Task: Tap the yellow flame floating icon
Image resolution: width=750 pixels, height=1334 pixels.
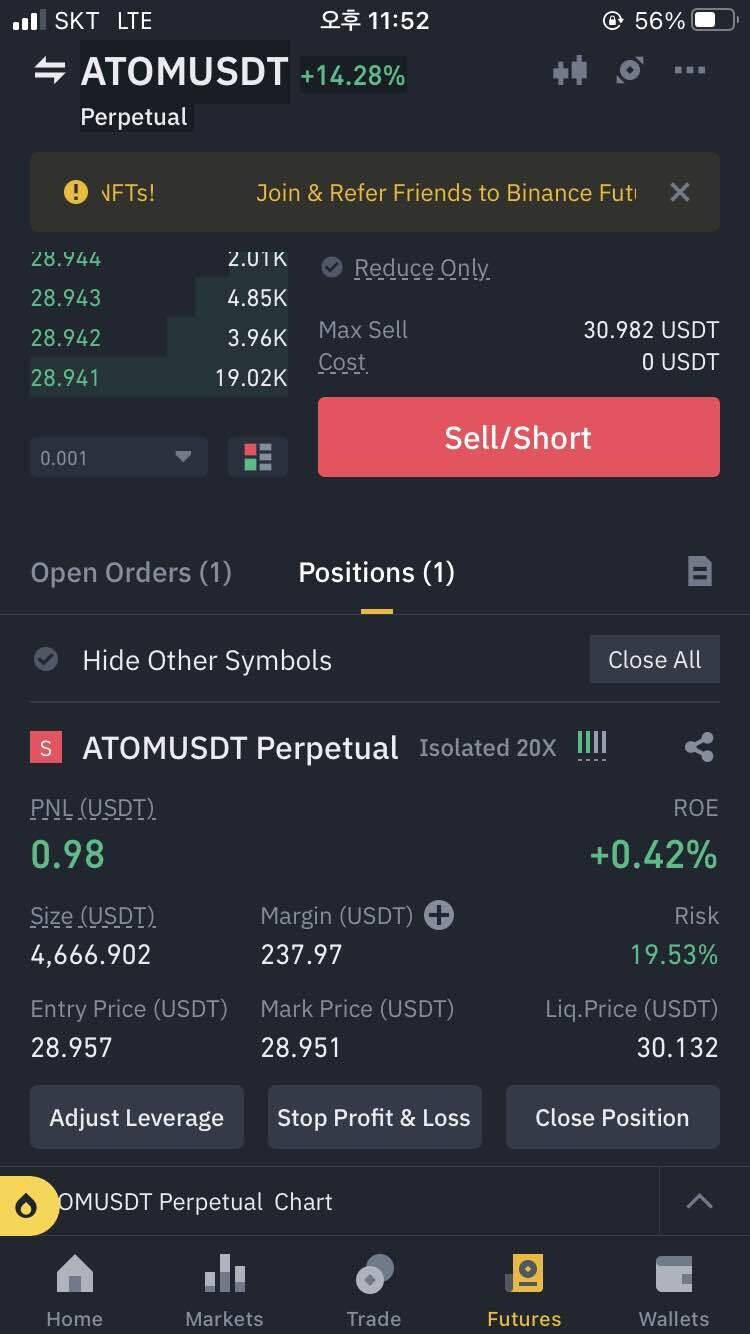Action: pyautogui.click(x=26, y=1206)
